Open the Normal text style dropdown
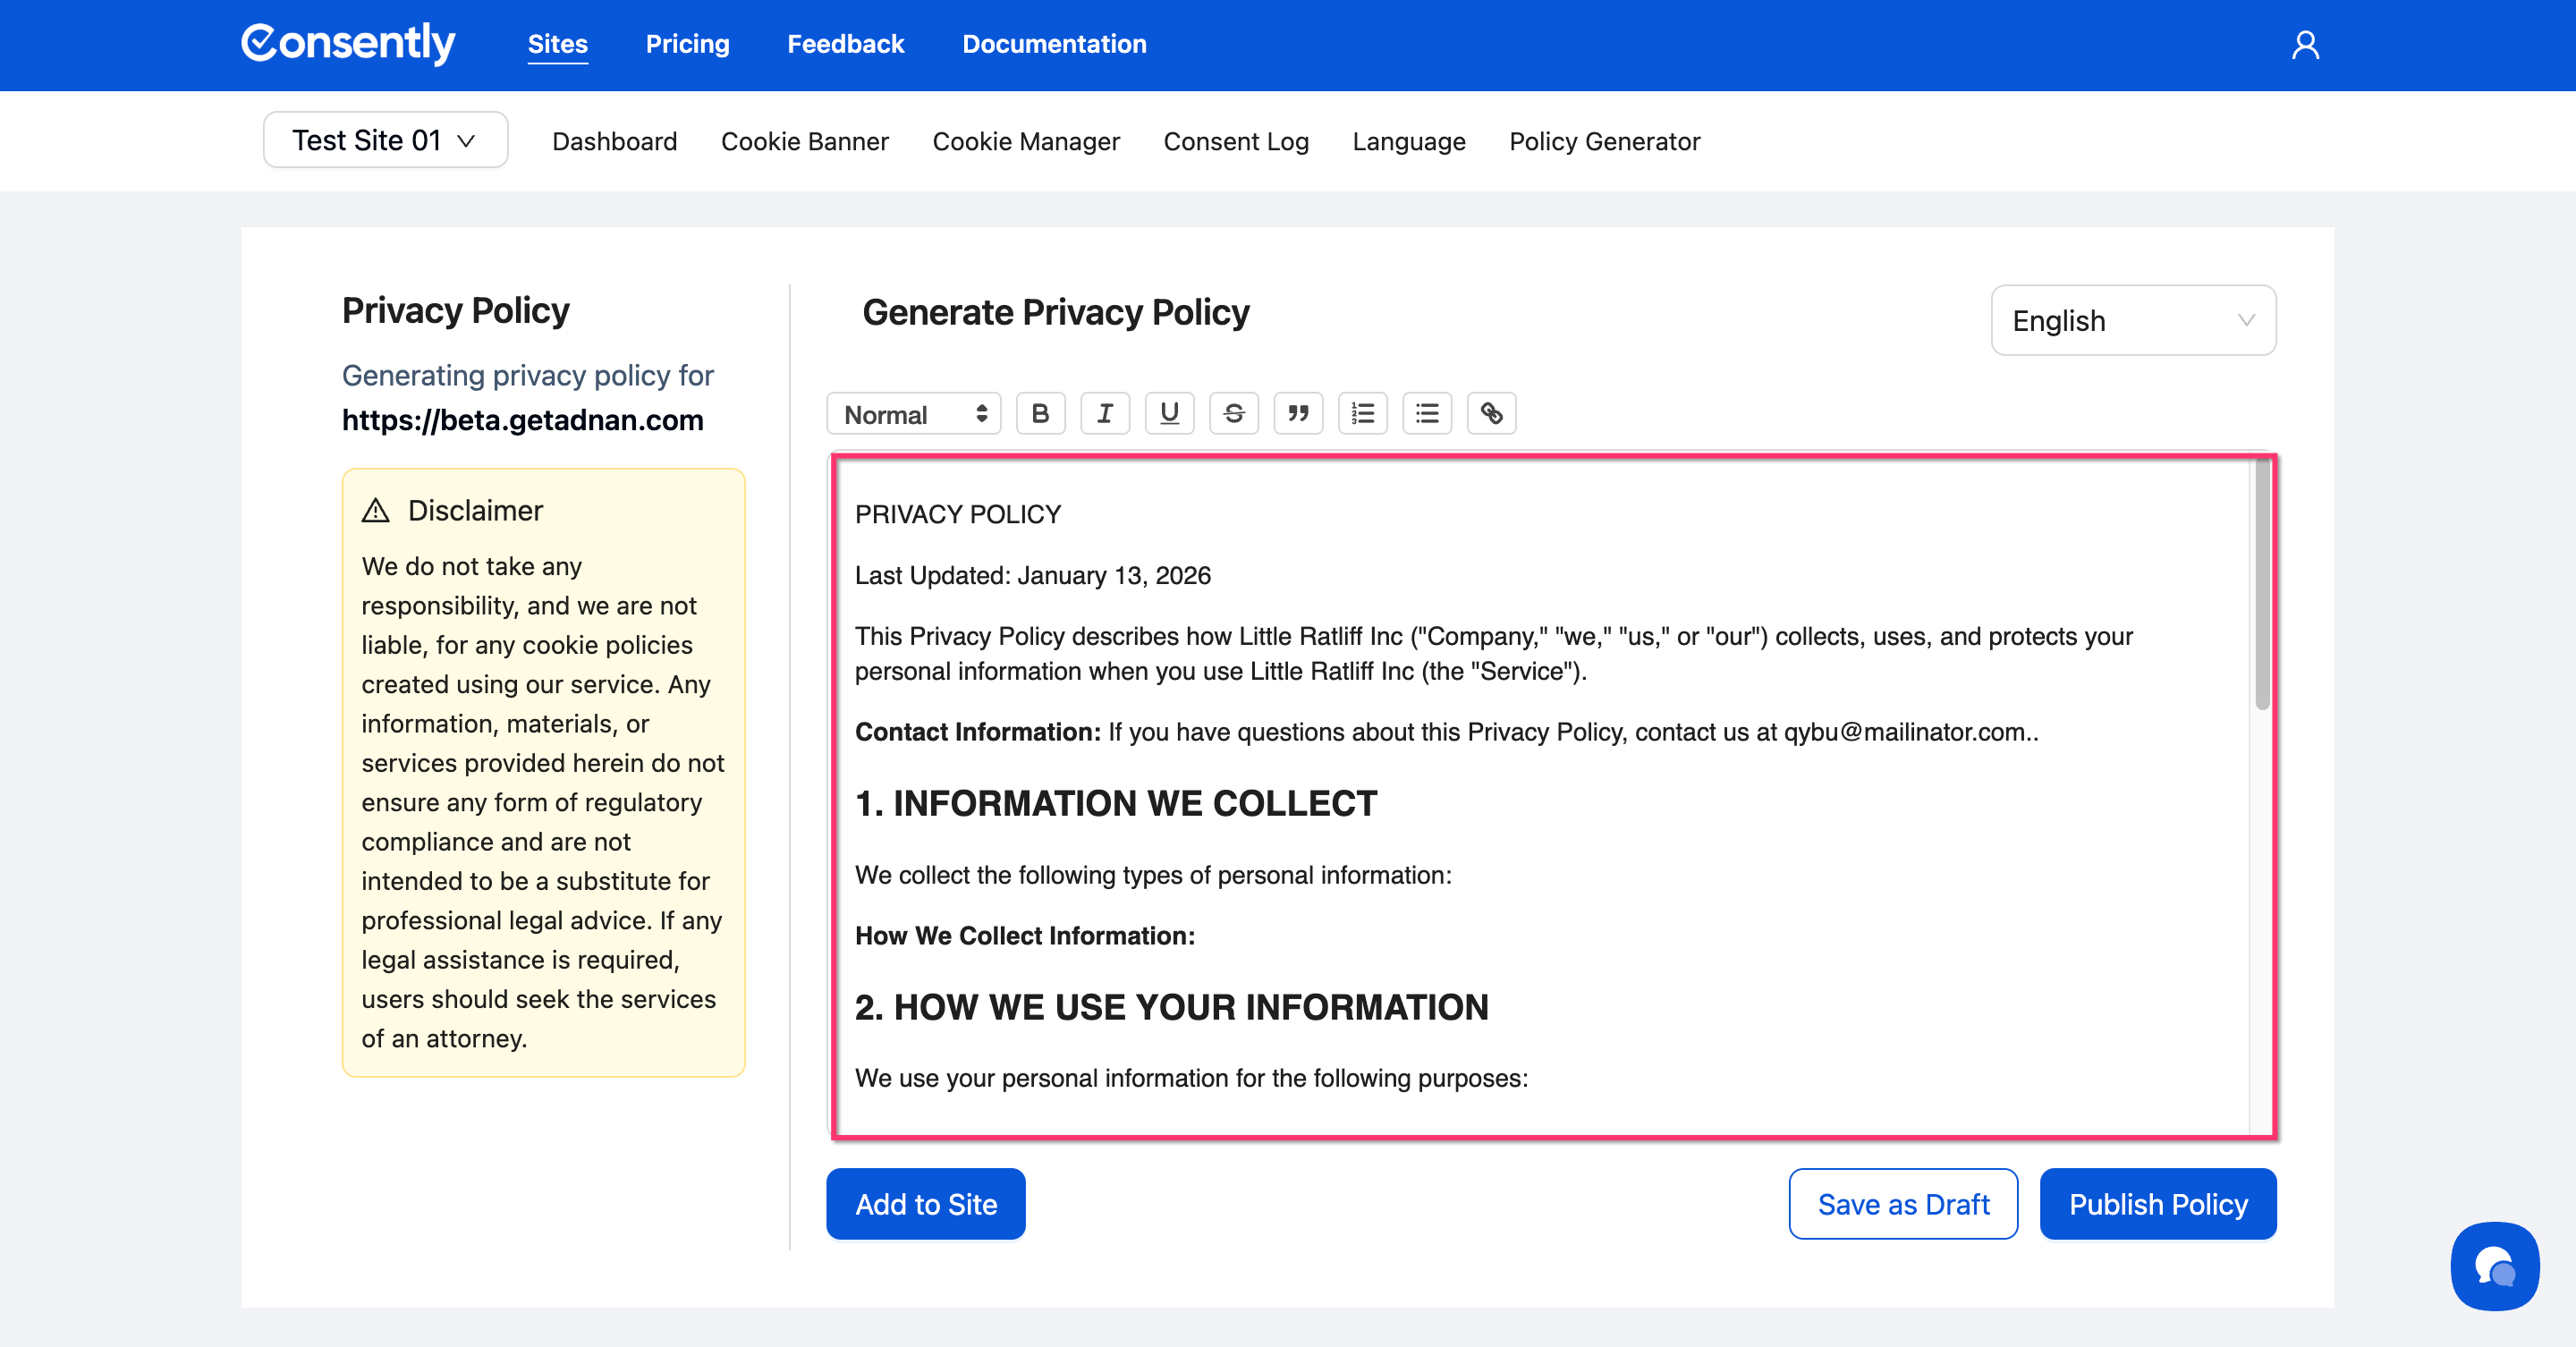Viewport: 2576px width, 1347px height. tap(914, 414)
